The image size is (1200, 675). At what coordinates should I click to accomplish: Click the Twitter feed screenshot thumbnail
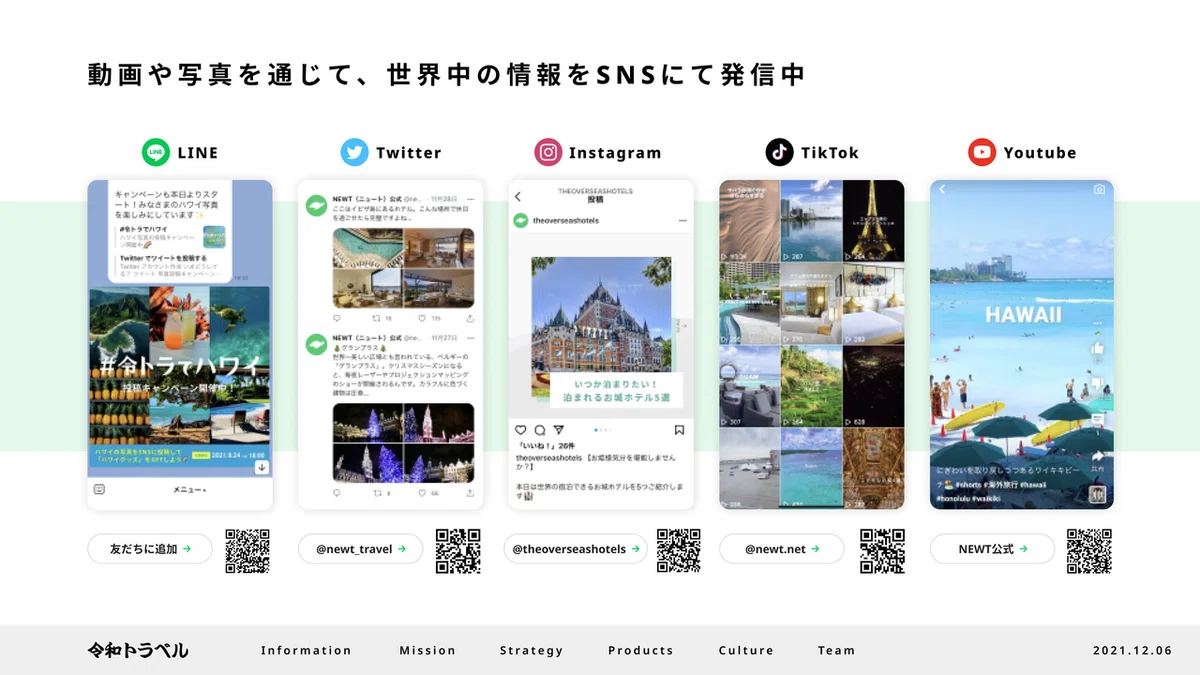pyautogui.click(x=391, y=344)
